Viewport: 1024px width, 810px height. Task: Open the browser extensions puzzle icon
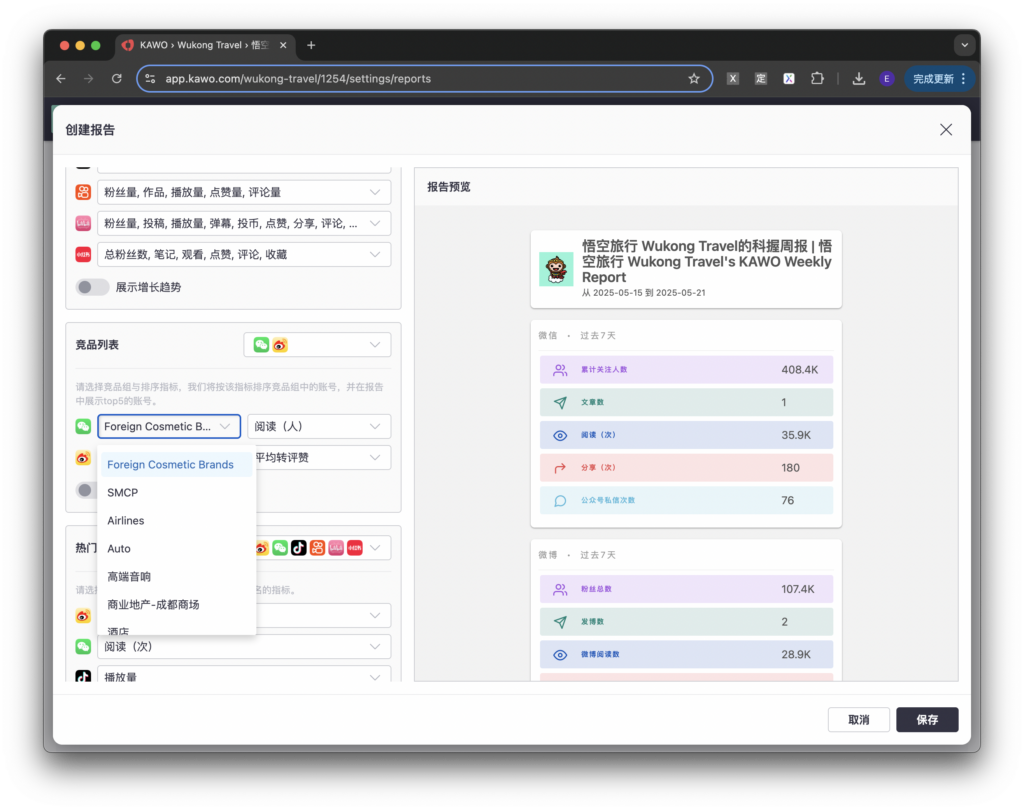(x=817, y=79)
